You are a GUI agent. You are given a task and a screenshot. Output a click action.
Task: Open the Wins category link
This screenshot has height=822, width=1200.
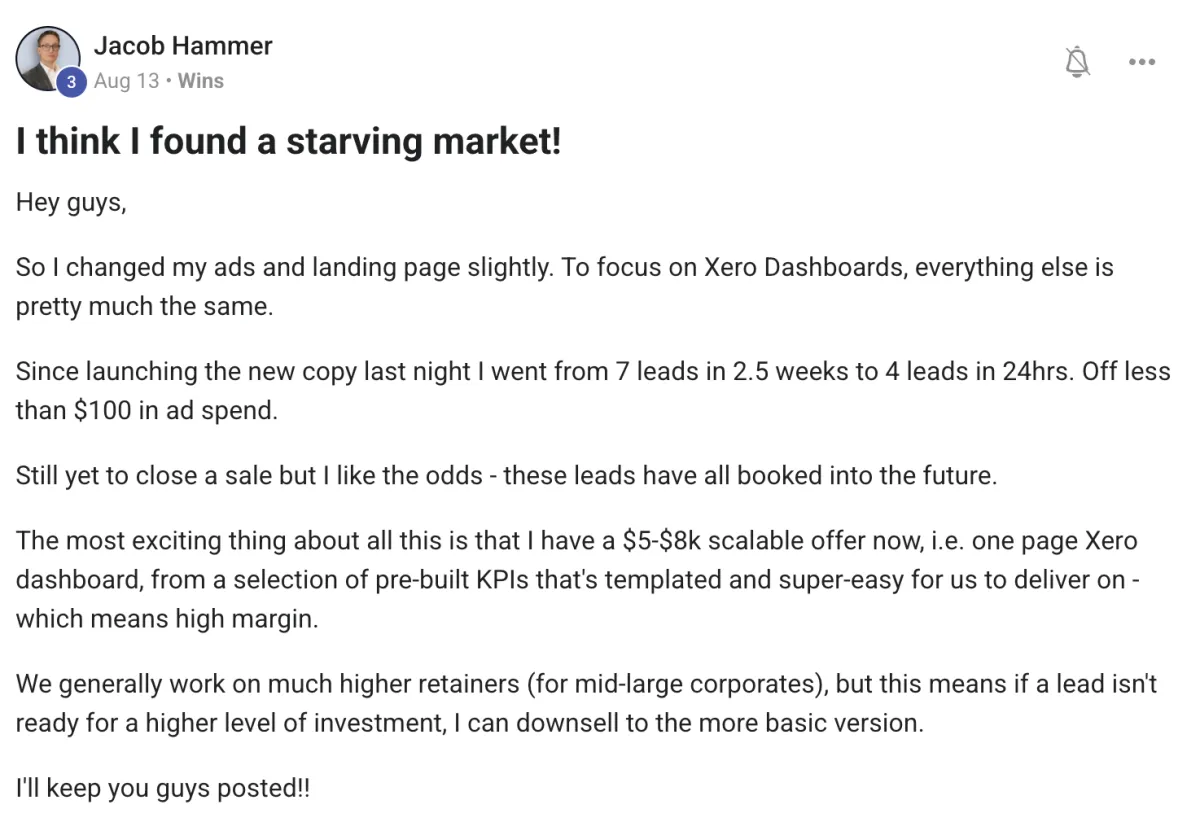[x=201, y=81]
